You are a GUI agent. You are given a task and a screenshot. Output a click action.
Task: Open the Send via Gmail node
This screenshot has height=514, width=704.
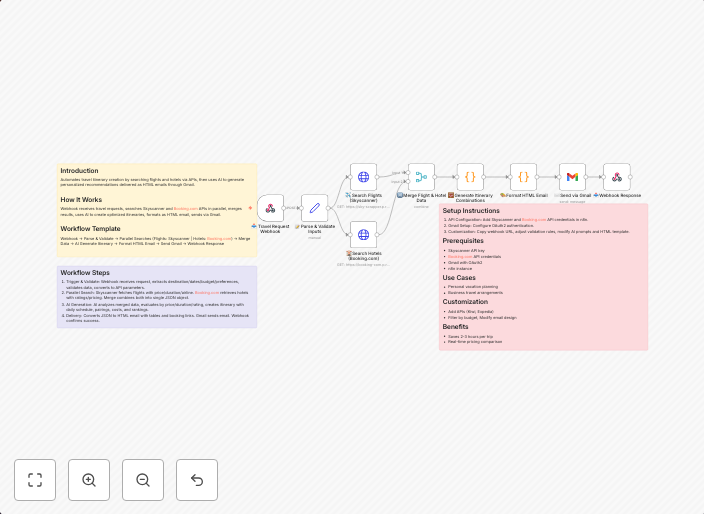(x=572, y=177)
